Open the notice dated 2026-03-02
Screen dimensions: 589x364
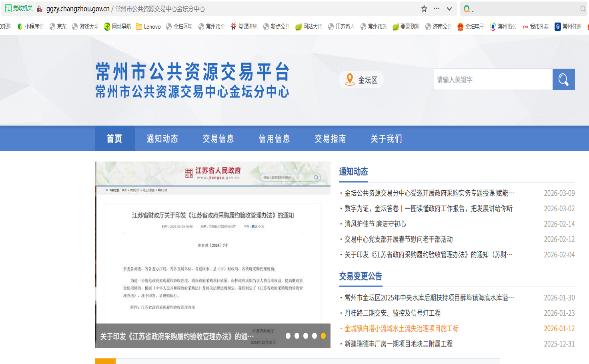click(x=428, y=208)
